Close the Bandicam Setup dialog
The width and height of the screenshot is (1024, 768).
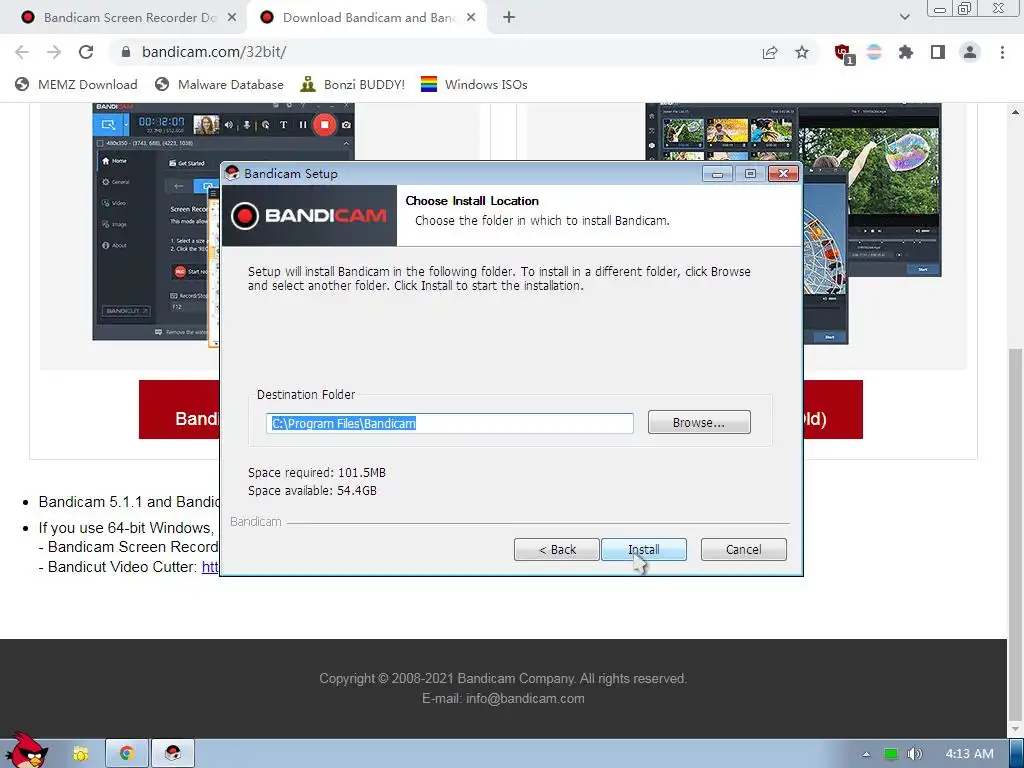[x=783, y=174]
